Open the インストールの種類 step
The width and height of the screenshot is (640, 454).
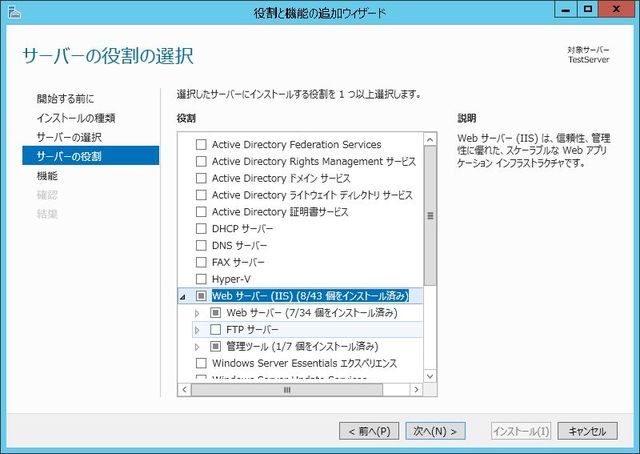pos(76,118)
